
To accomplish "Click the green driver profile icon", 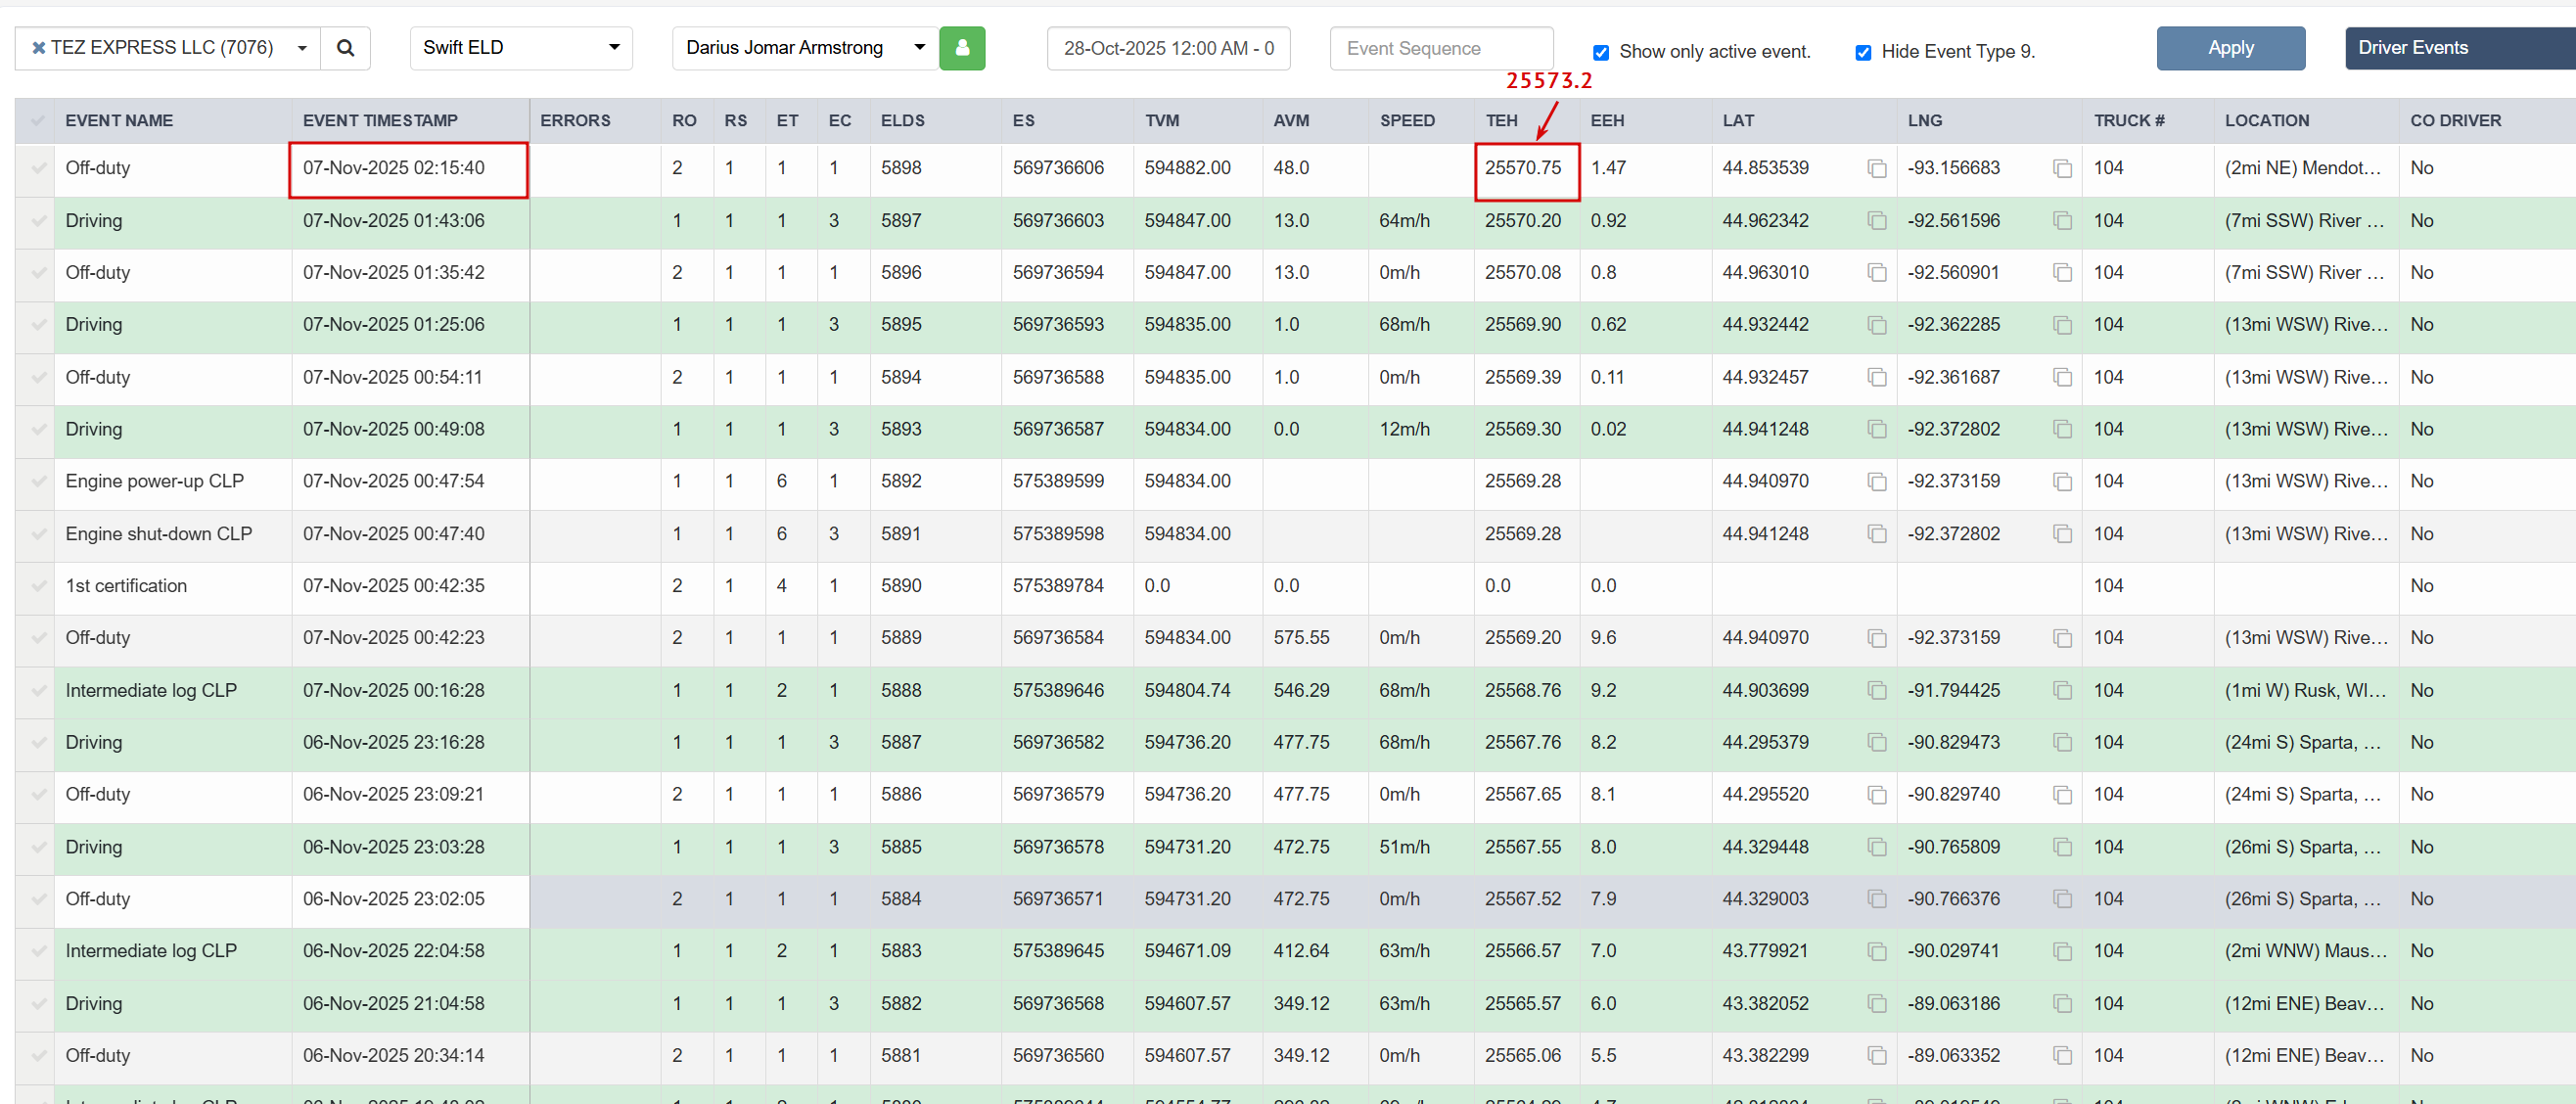I will (x=961, y=48).
